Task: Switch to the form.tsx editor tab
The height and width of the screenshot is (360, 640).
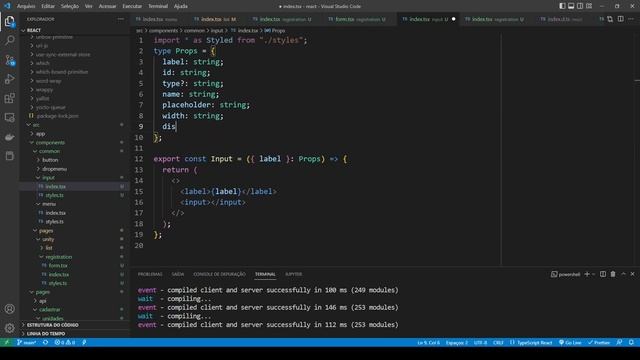Action: tap(360, 19)
